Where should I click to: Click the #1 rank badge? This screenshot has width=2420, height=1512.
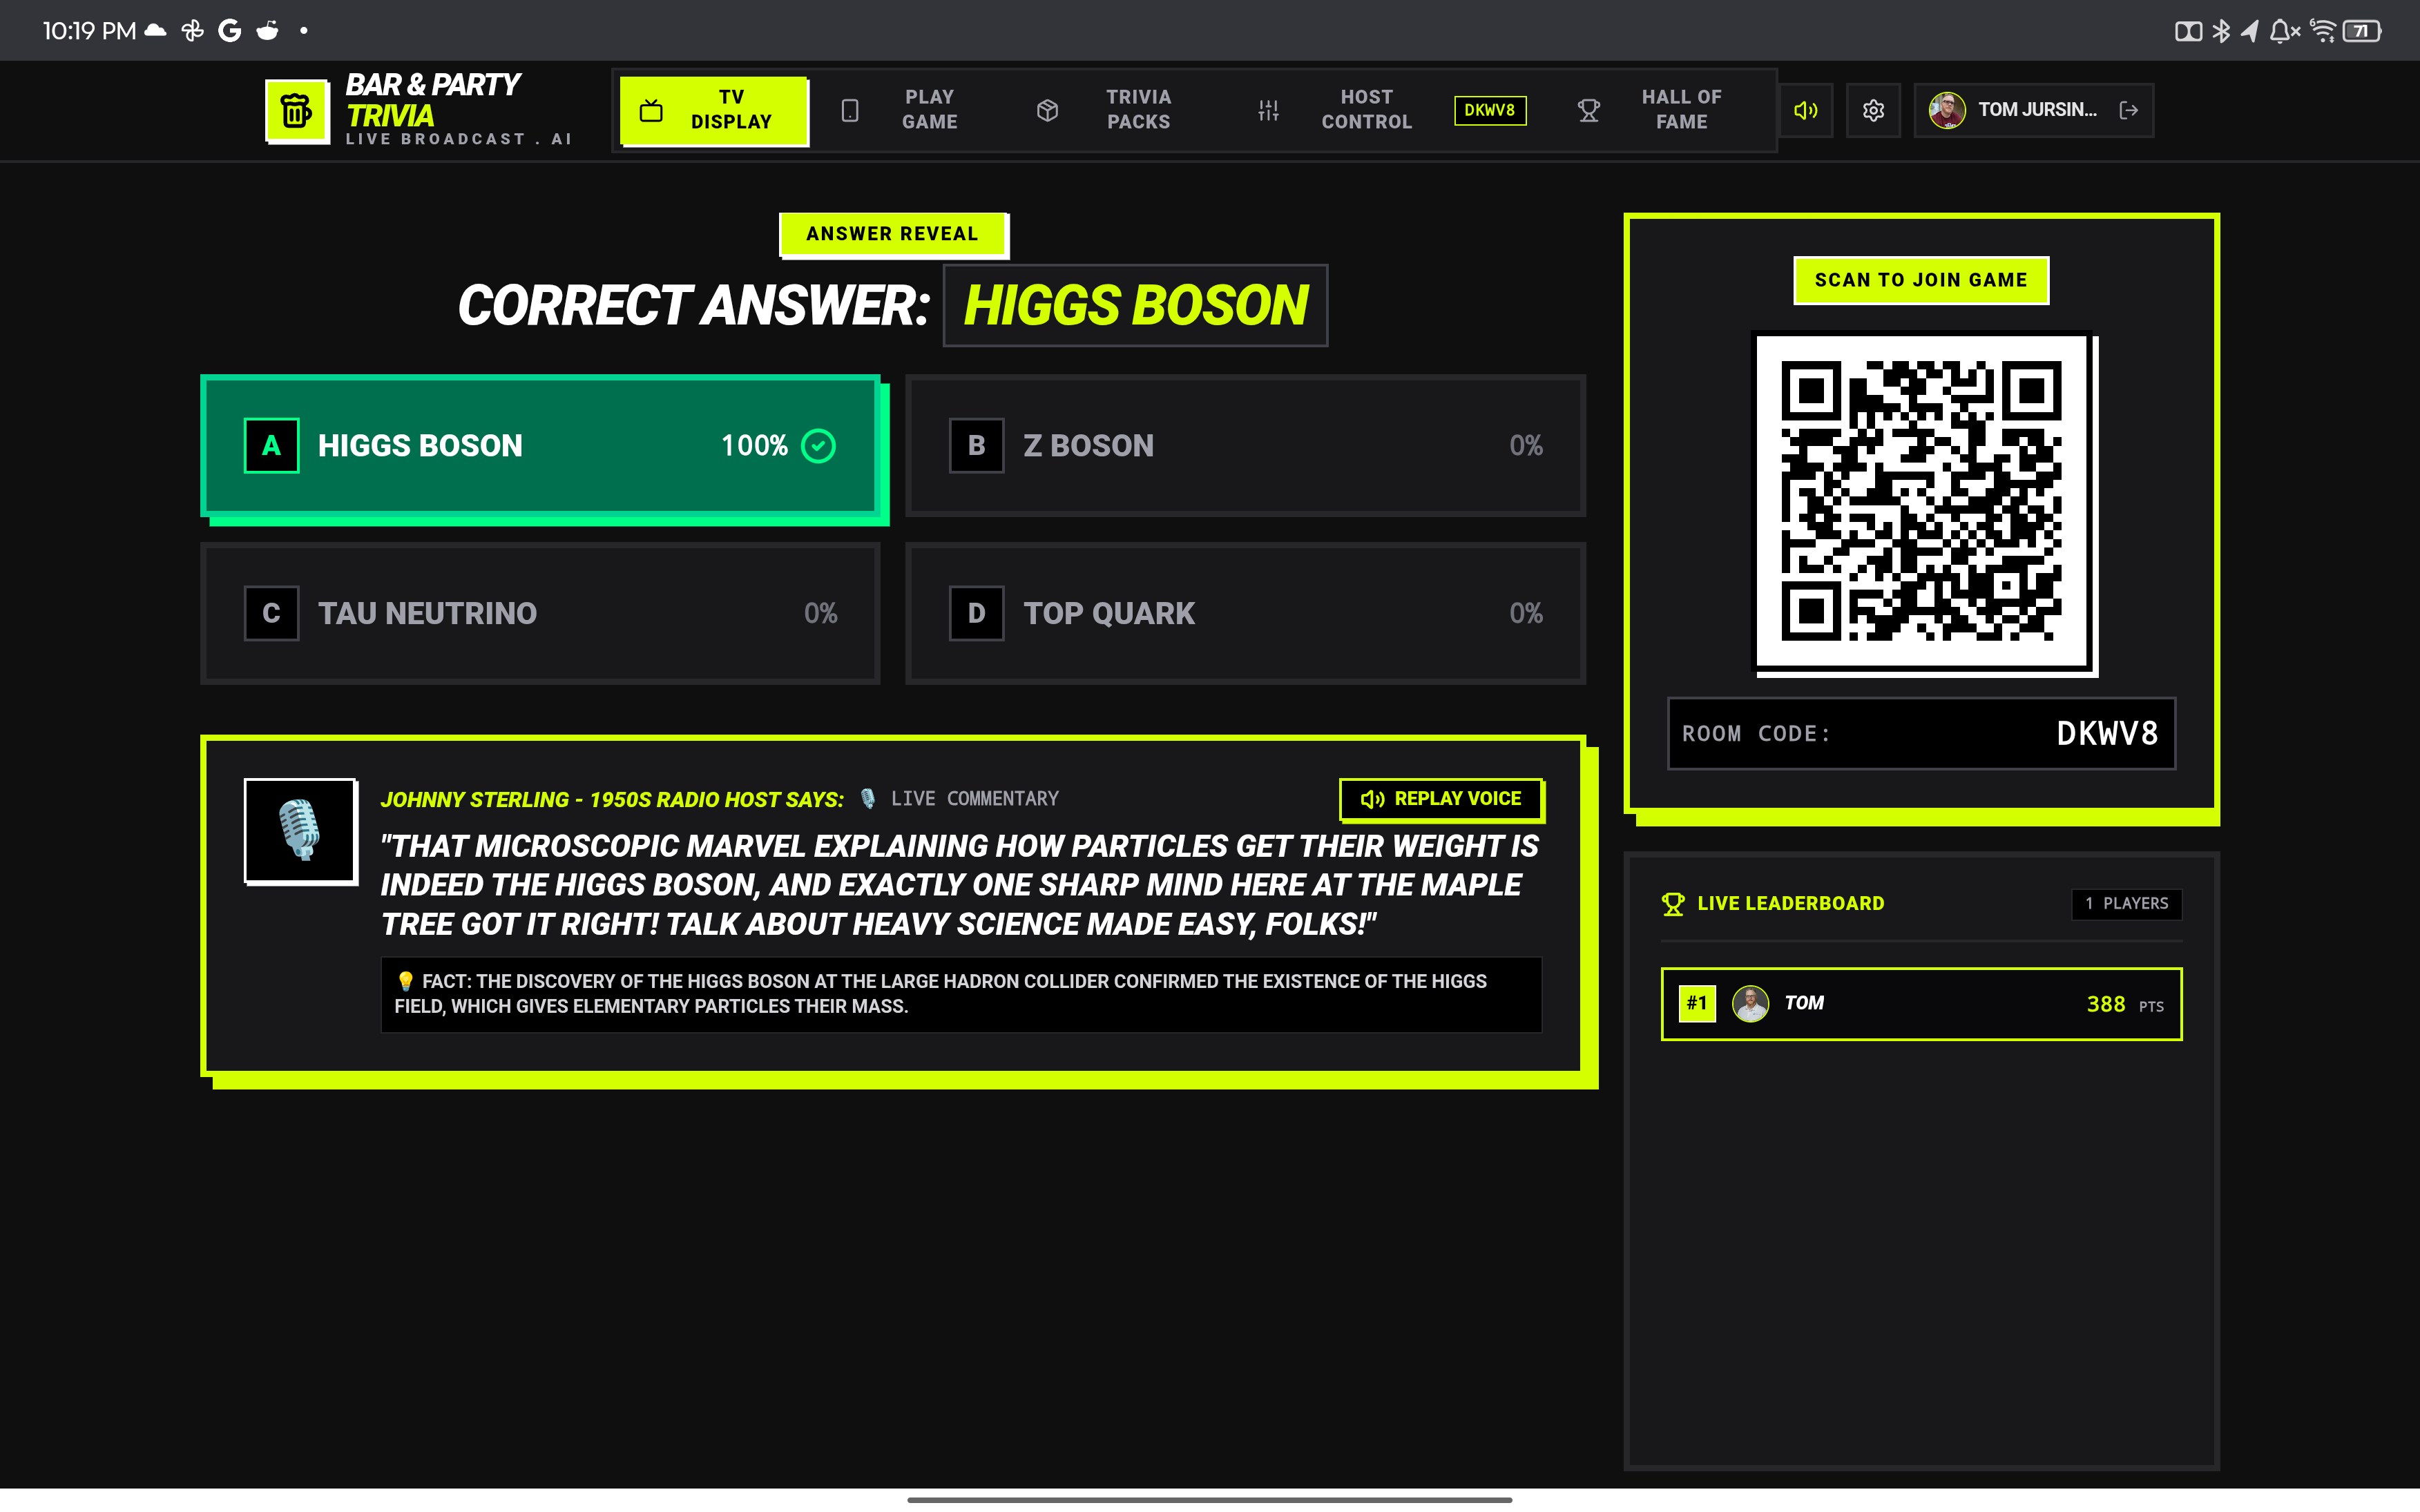[x=1697, y=1003]
